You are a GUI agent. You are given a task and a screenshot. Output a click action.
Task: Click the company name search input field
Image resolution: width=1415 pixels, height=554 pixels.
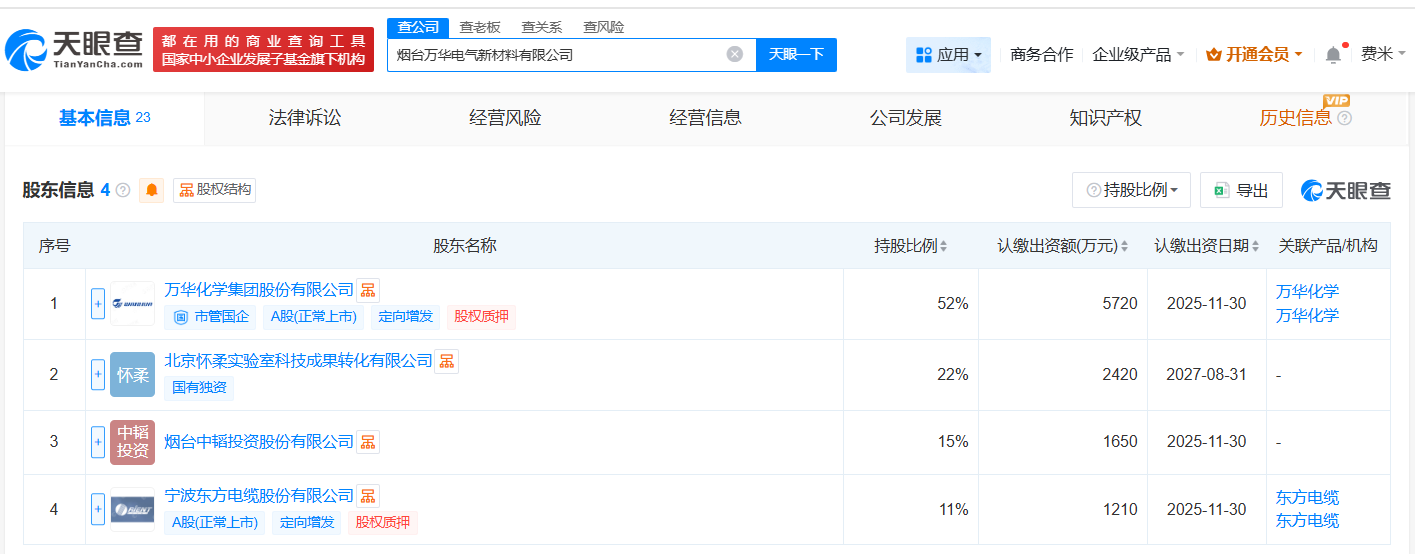(555, 55)
